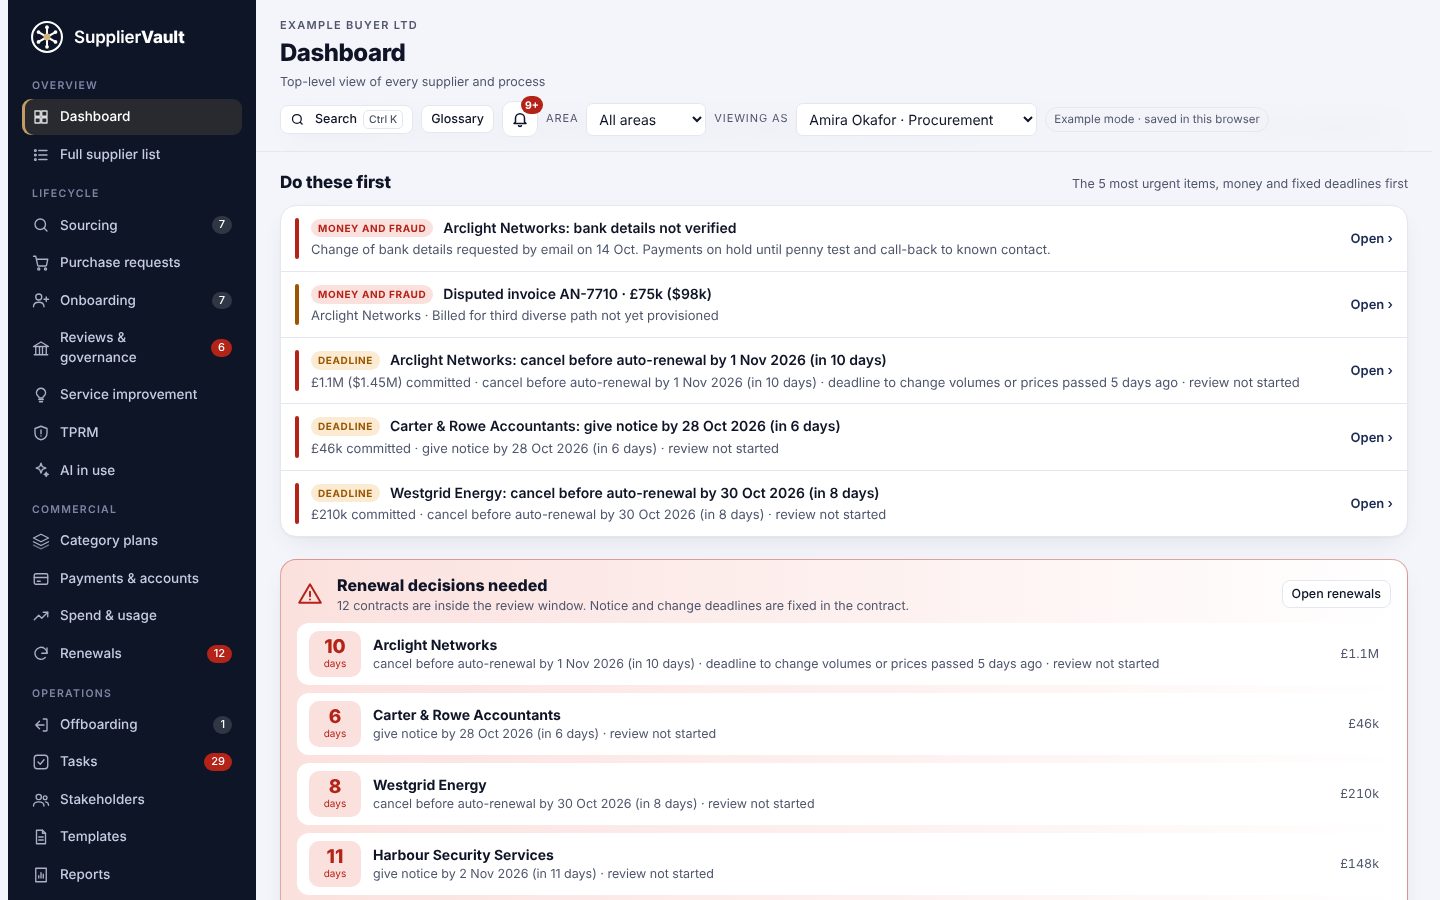The height and width of the screenshot is (900, 1440).
Task: Click the Reviews & governance building icon
Action: point(41,348)
